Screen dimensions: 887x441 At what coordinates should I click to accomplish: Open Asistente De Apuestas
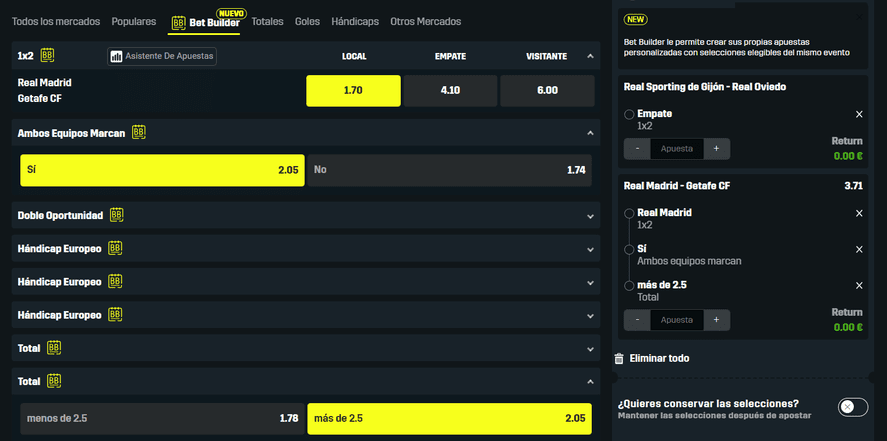point(162,57)
